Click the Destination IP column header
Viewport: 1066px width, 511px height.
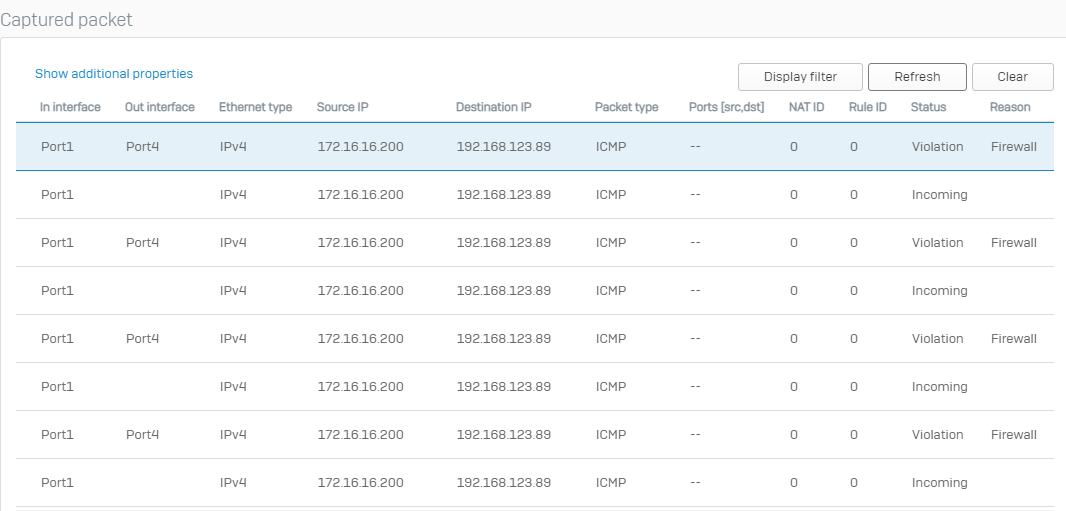tap(494, 107)
